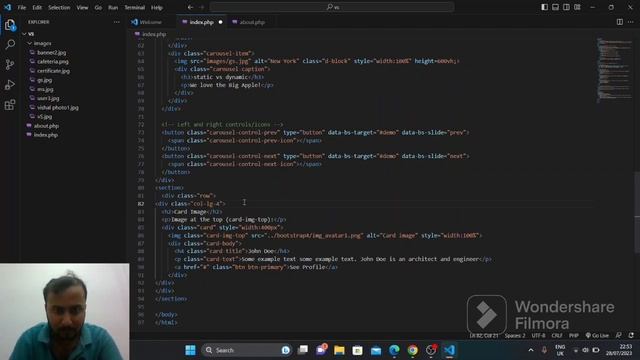Open Explorer Views and More Actions ellipsis
Screen dimensions: 640x360
(117, 22)
